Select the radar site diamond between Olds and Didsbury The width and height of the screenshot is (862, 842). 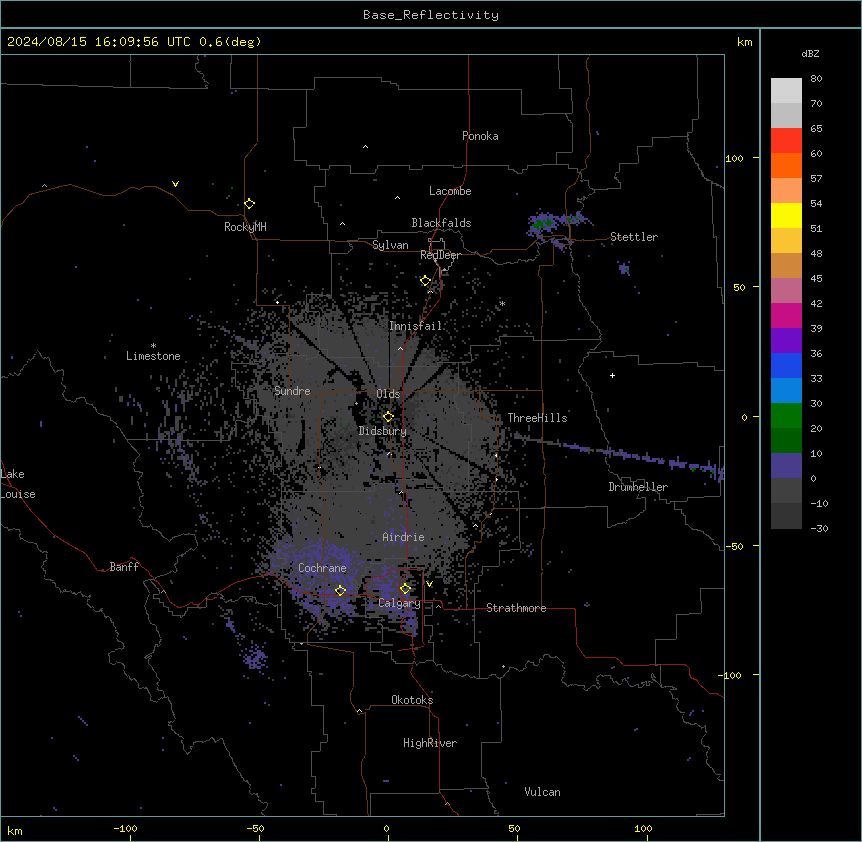tap(389, 417)
